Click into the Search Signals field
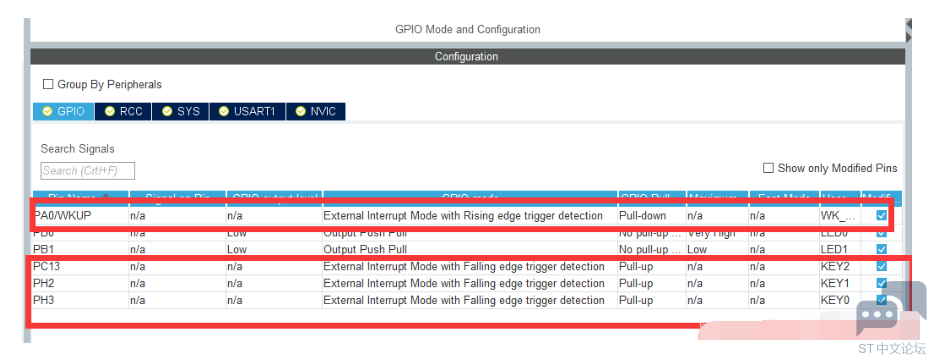935x364 pixels. tap(88, 171)
